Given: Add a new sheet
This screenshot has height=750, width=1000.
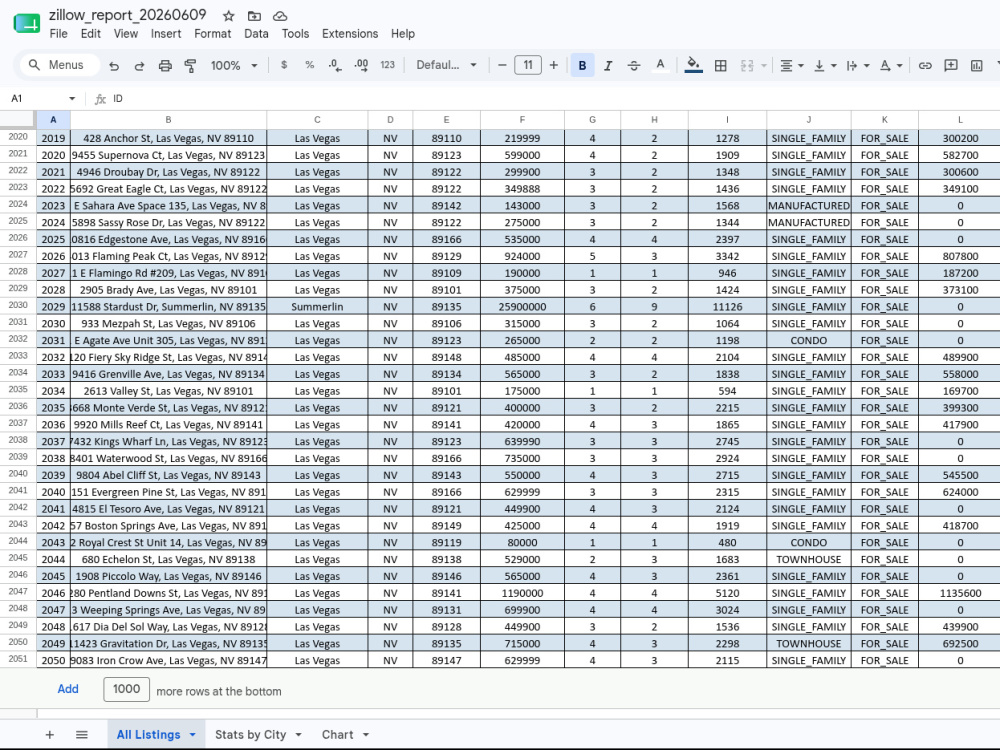Looking at the screenshot, I should [49, 735].
